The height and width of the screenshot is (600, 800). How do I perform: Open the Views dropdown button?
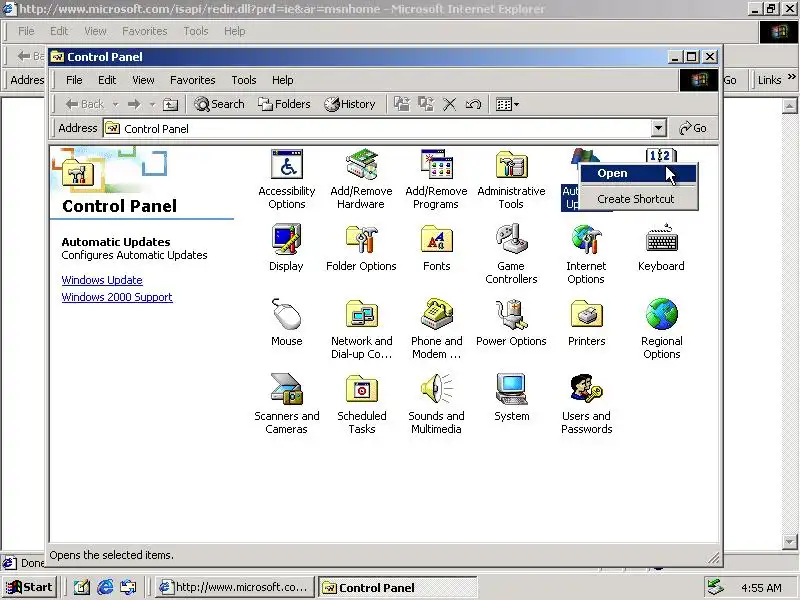click(x=507, y=105)
